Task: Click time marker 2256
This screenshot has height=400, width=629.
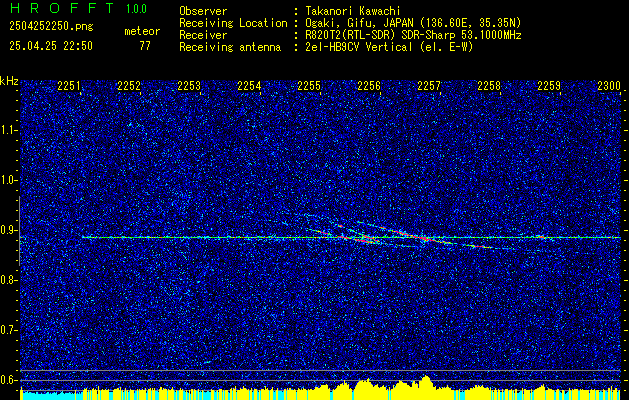Action: coord(369,86)
